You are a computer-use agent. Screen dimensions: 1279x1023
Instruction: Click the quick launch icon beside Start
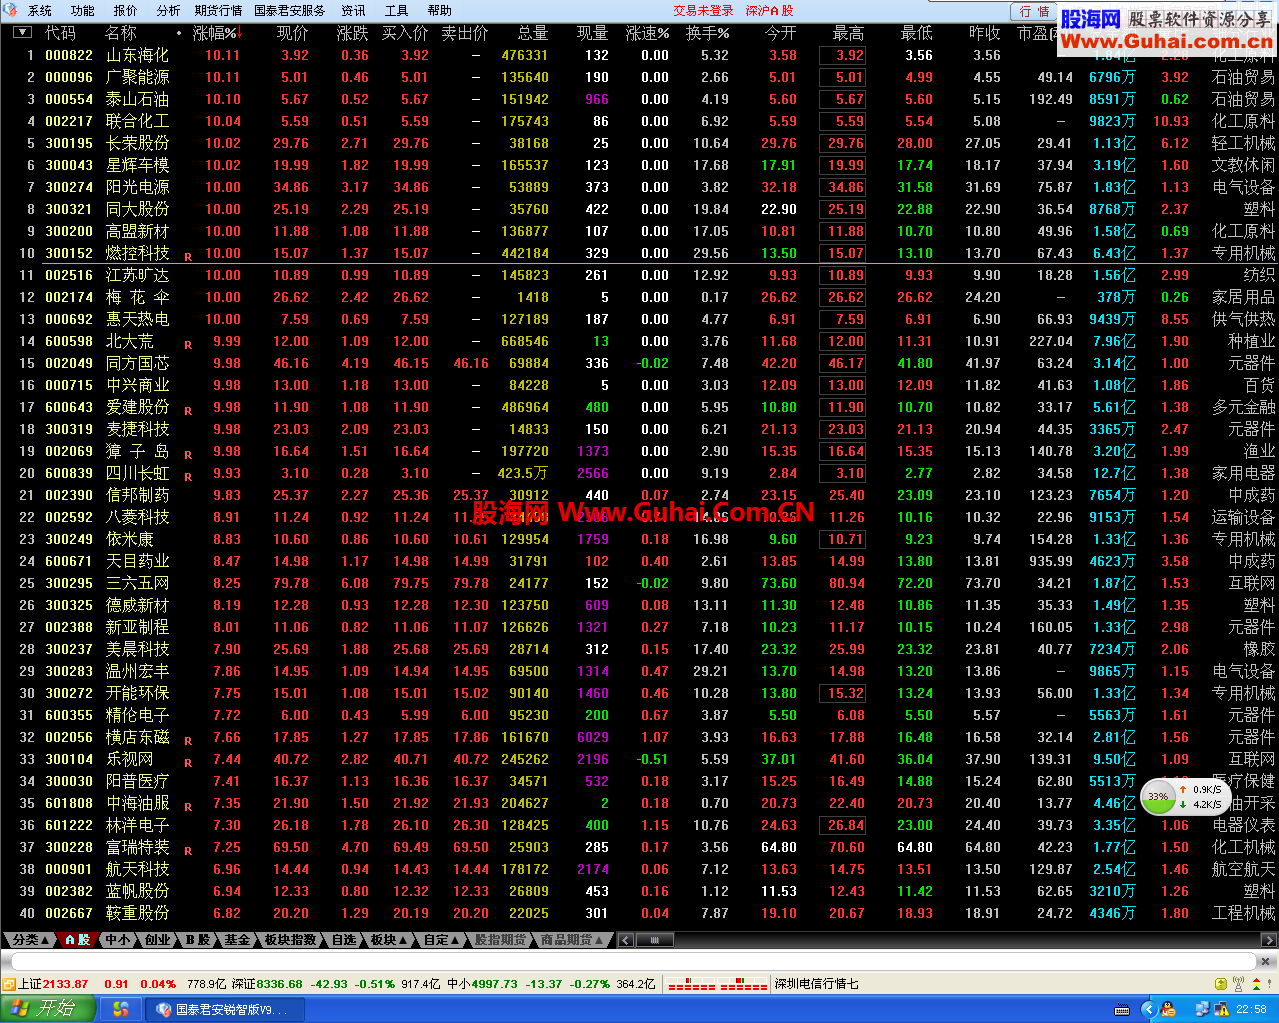121,1009
